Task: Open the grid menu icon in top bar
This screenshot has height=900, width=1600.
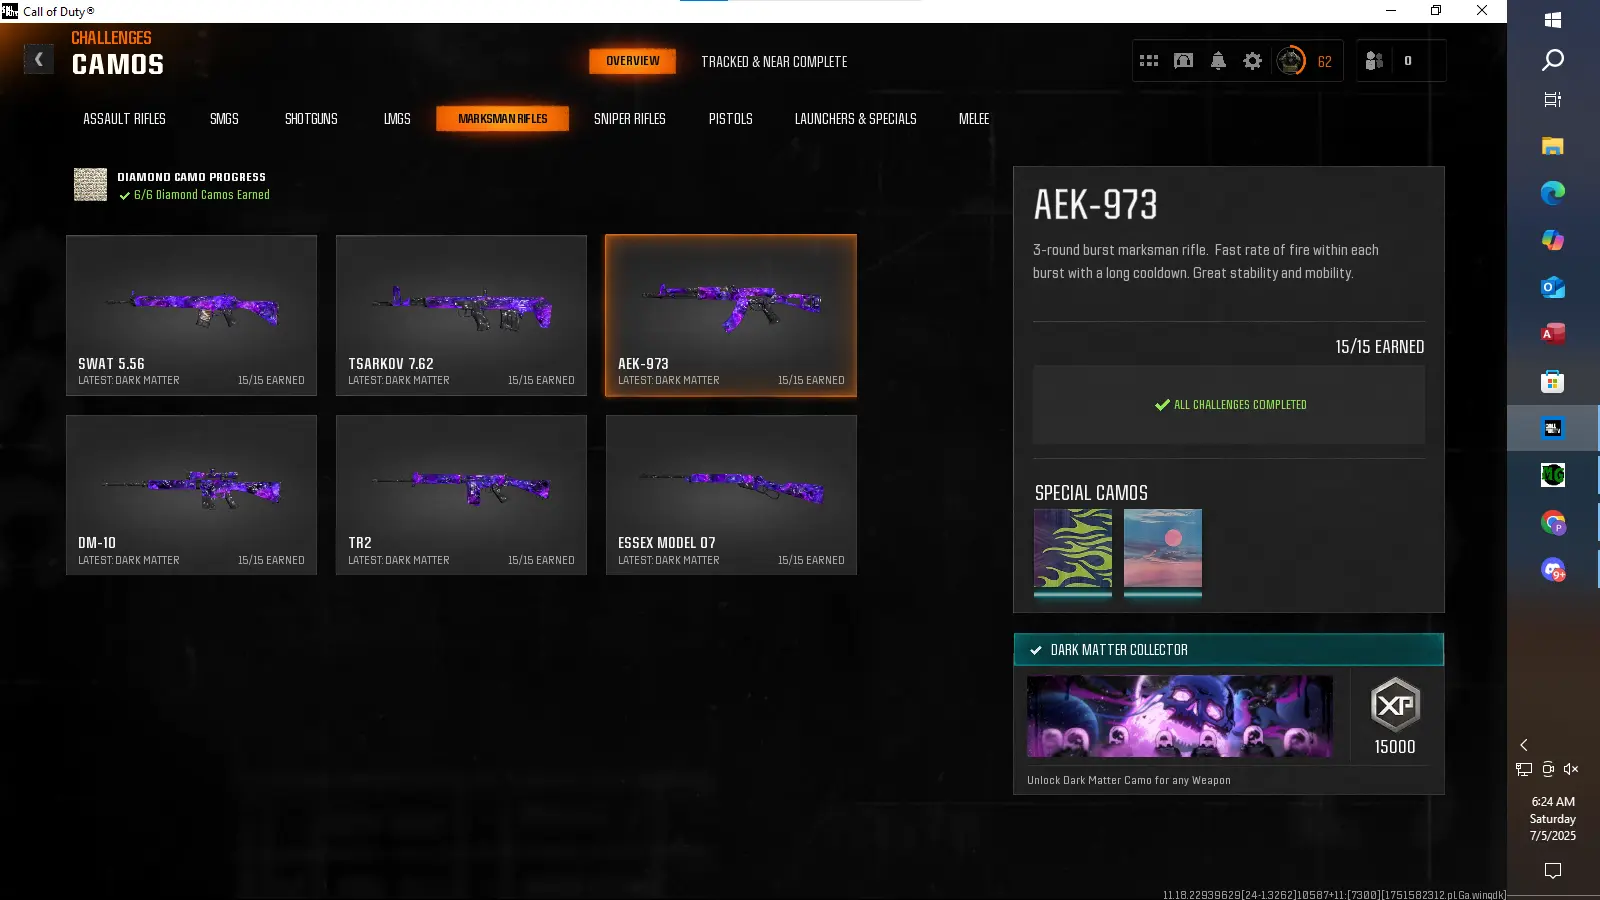Action: point(1149,61)
